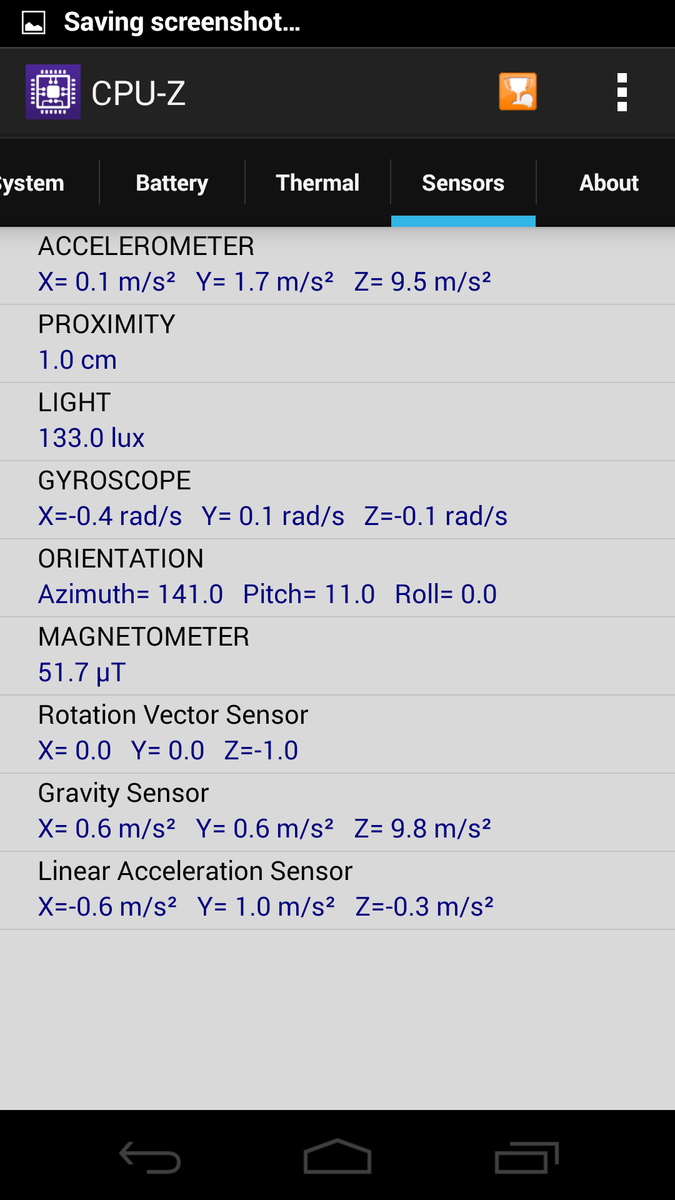This screenshot has width=675, height=1200.
Task: Select the GYROSCOPE readings row
Action: (337, 499)
